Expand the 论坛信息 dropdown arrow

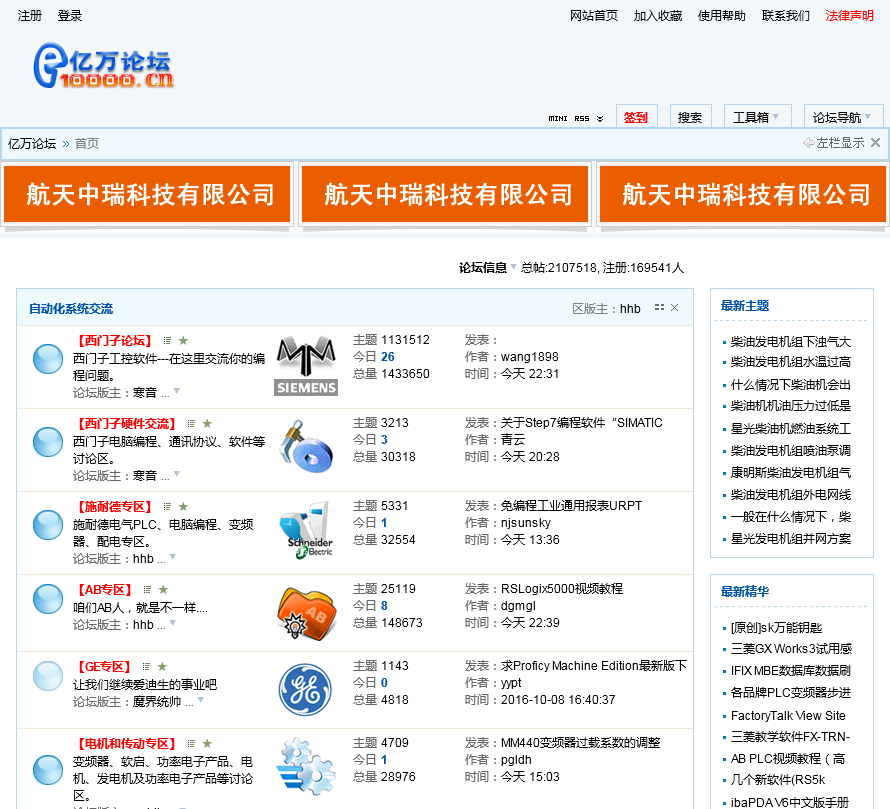point(513,267)
